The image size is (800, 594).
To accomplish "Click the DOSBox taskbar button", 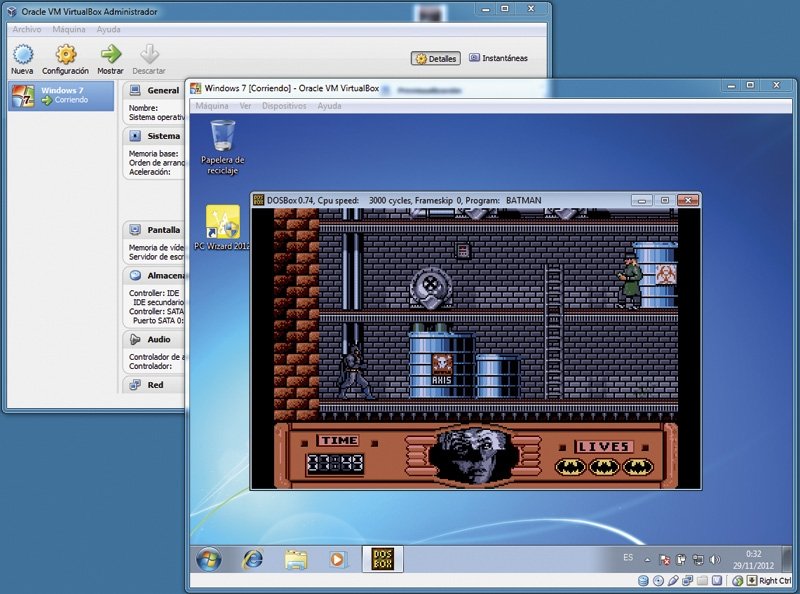I will point(382,559).
